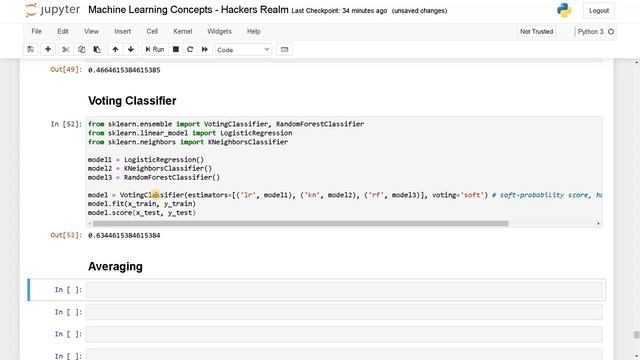Click the Voting Classifier heading

pos(132,101)
